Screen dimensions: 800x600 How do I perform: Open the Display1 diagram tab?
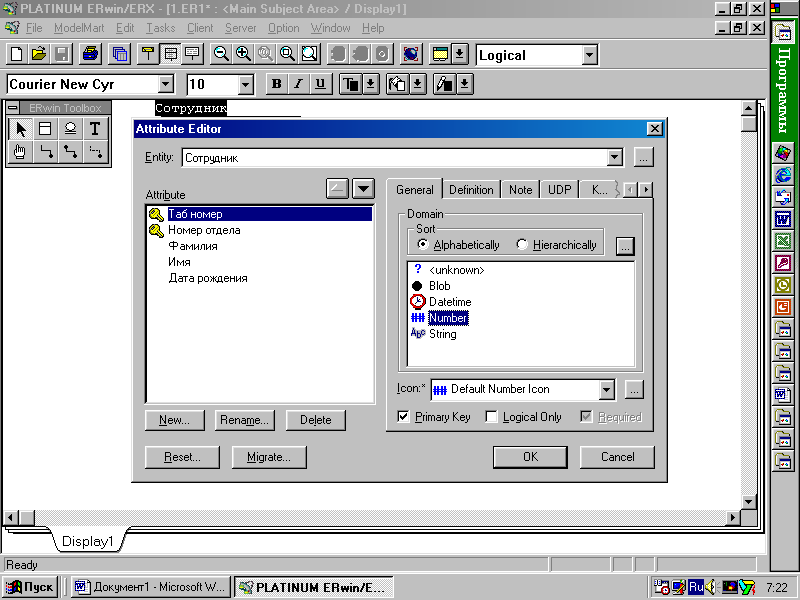click(87, 541)
